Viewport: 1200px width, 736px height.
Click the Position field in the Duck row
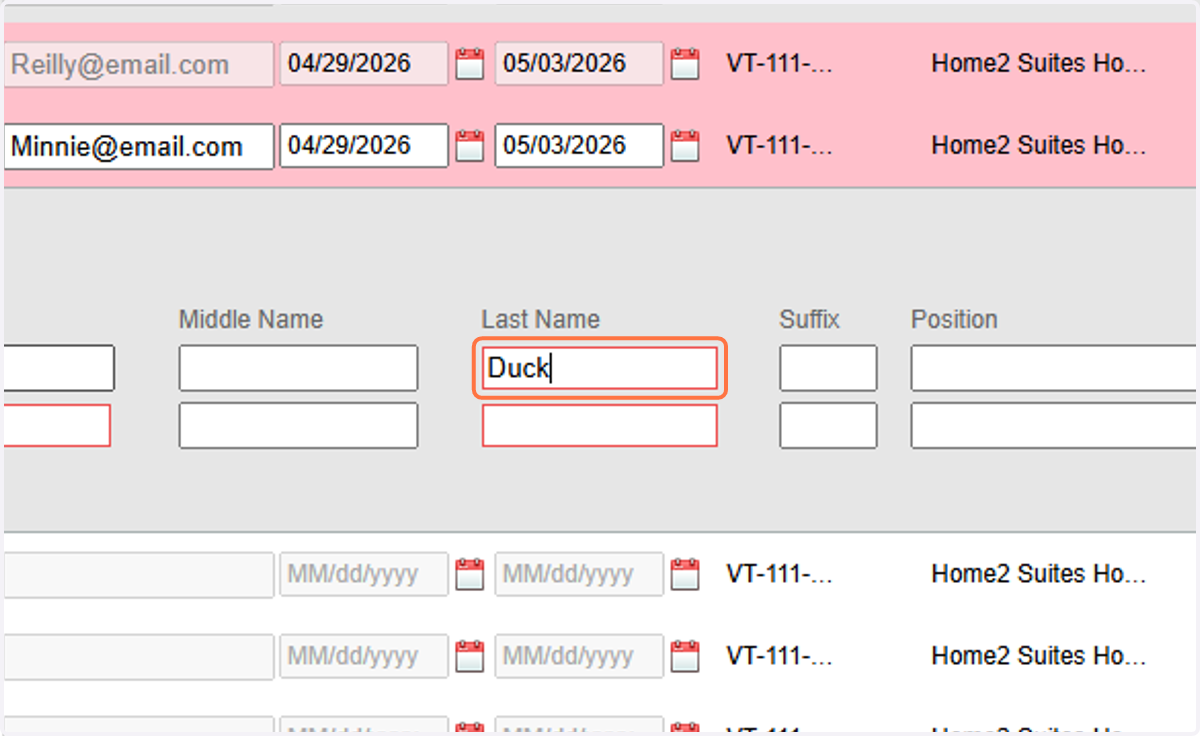pyautogui.click(x=1055, y=368)
